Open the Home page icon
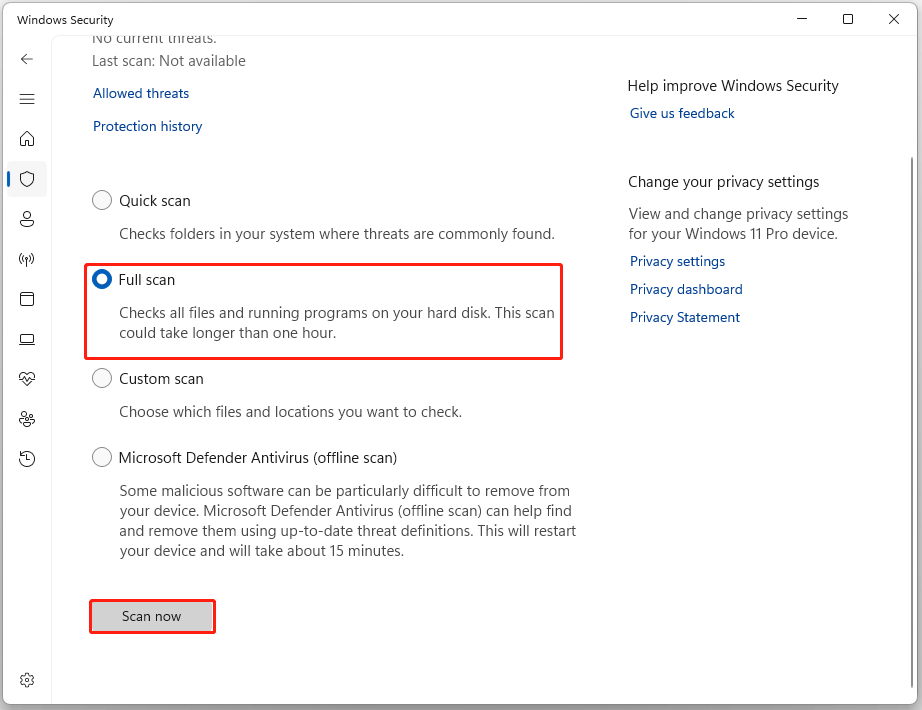This screenshot has height=710, width=922. pos(26,139)
